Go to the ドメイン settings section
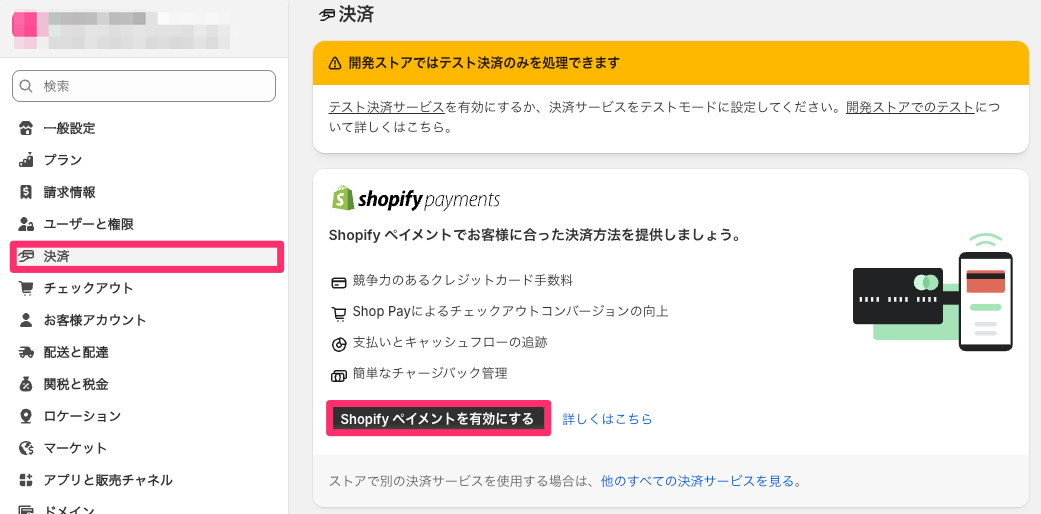 [69, 508]
